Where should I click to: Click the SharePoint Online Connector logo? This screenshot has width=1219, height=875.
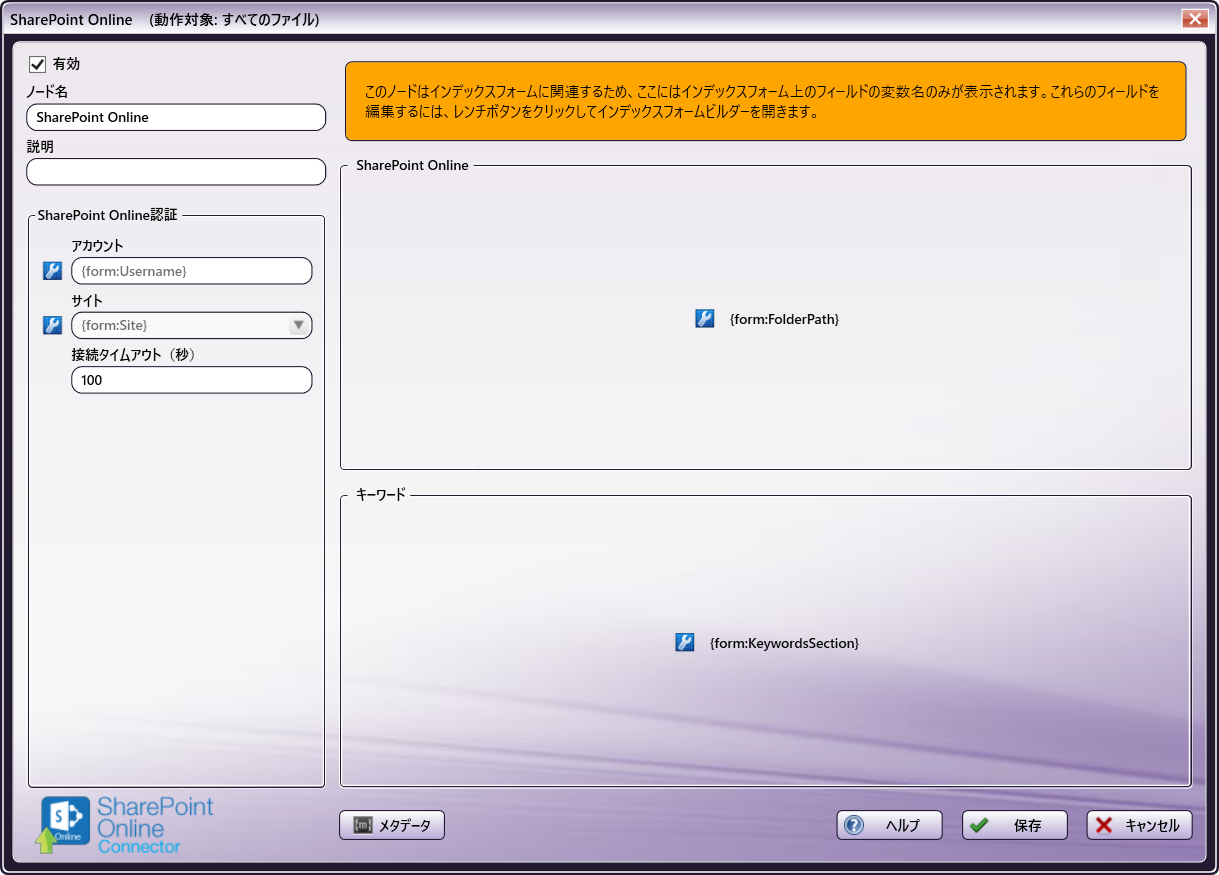[x=126, y=825]
